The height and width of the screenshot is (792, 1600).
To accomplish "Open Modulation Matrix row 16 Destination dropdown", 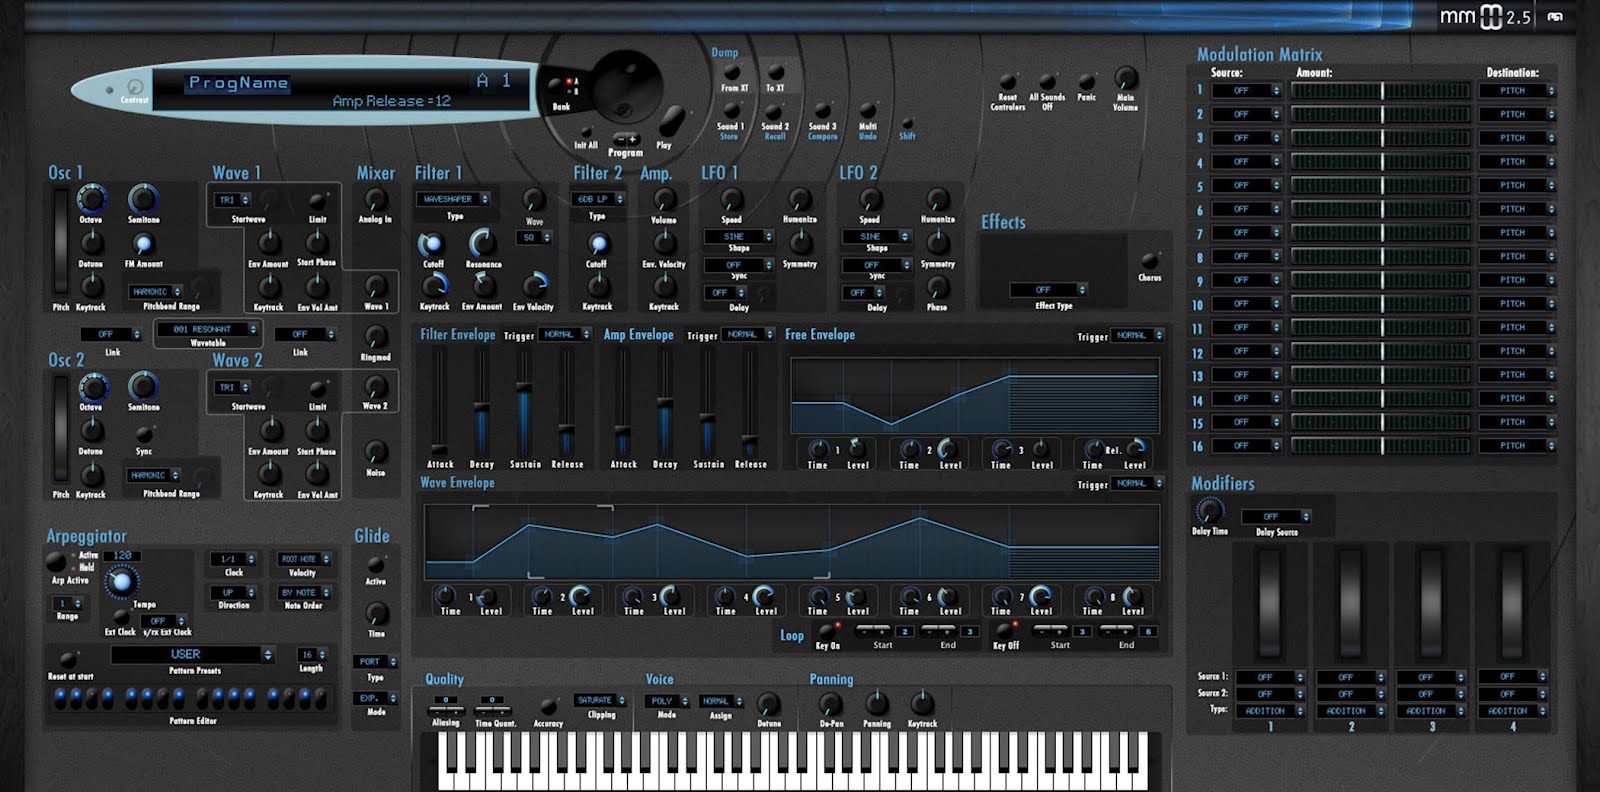I will point(1517,446).
